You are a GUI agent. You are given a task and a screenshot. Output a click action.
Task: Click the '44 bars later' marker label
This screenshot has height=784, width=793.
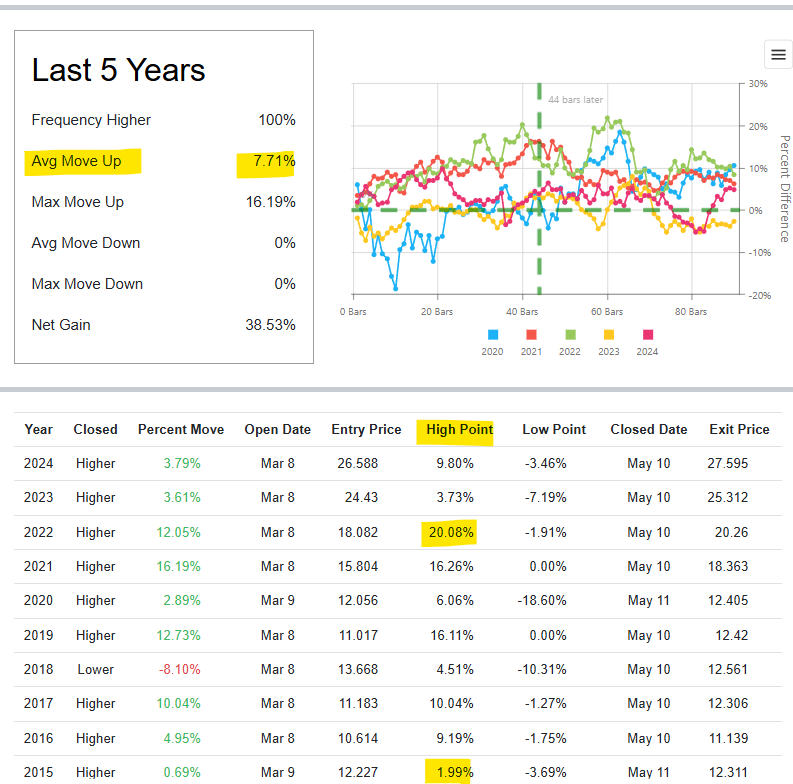[x=576, y=100]
